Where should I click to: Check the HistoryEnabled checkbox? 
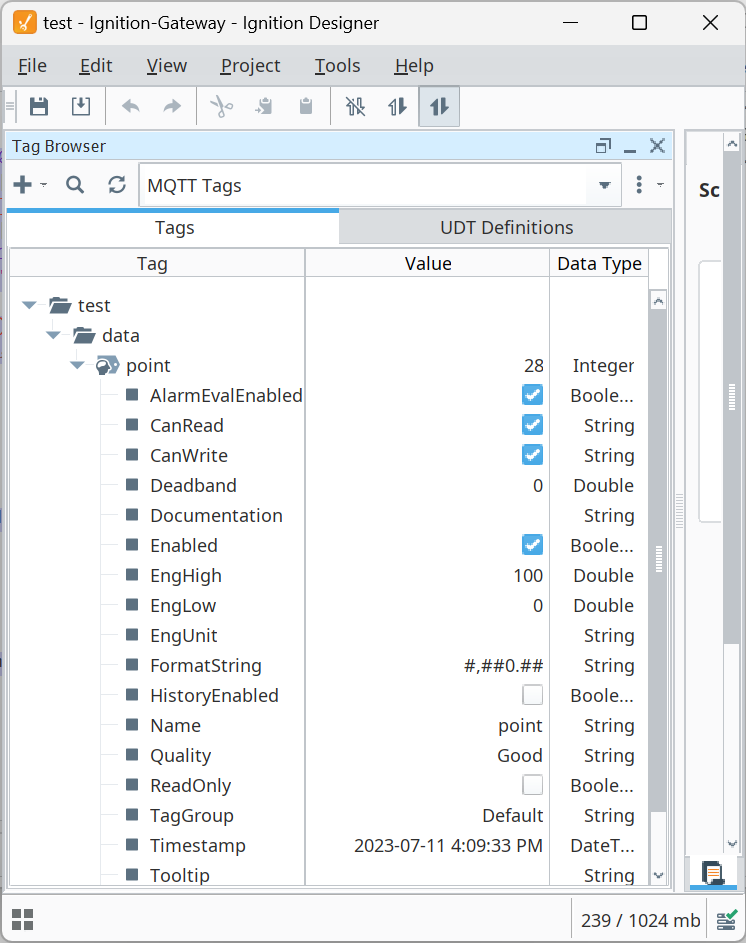tap(532, 695)
